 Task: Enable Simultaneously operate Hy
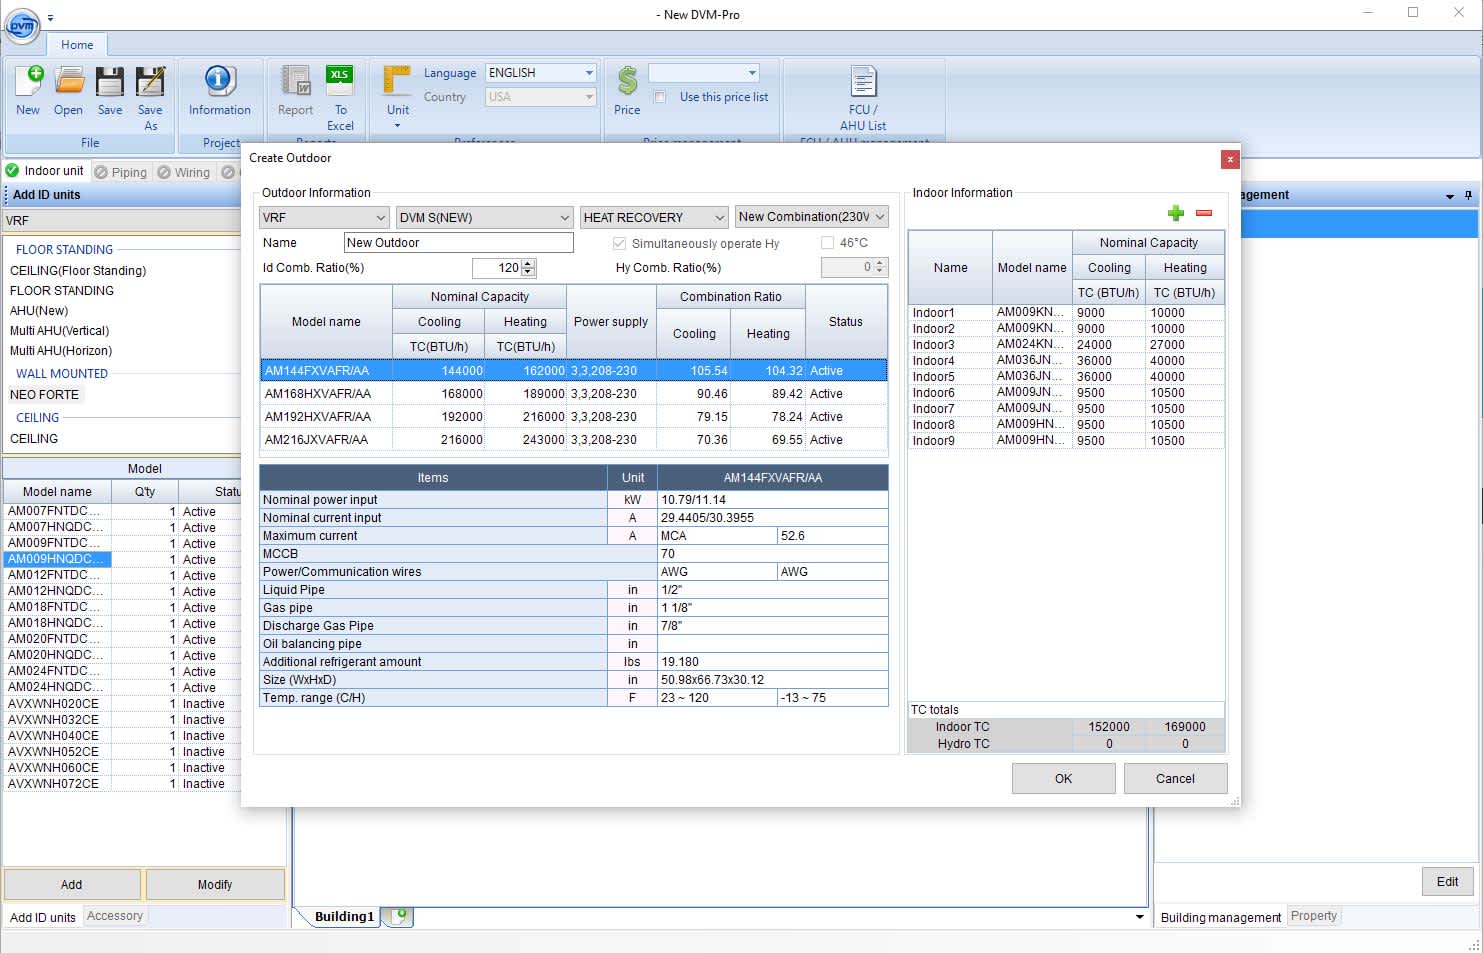coord(620,243)
